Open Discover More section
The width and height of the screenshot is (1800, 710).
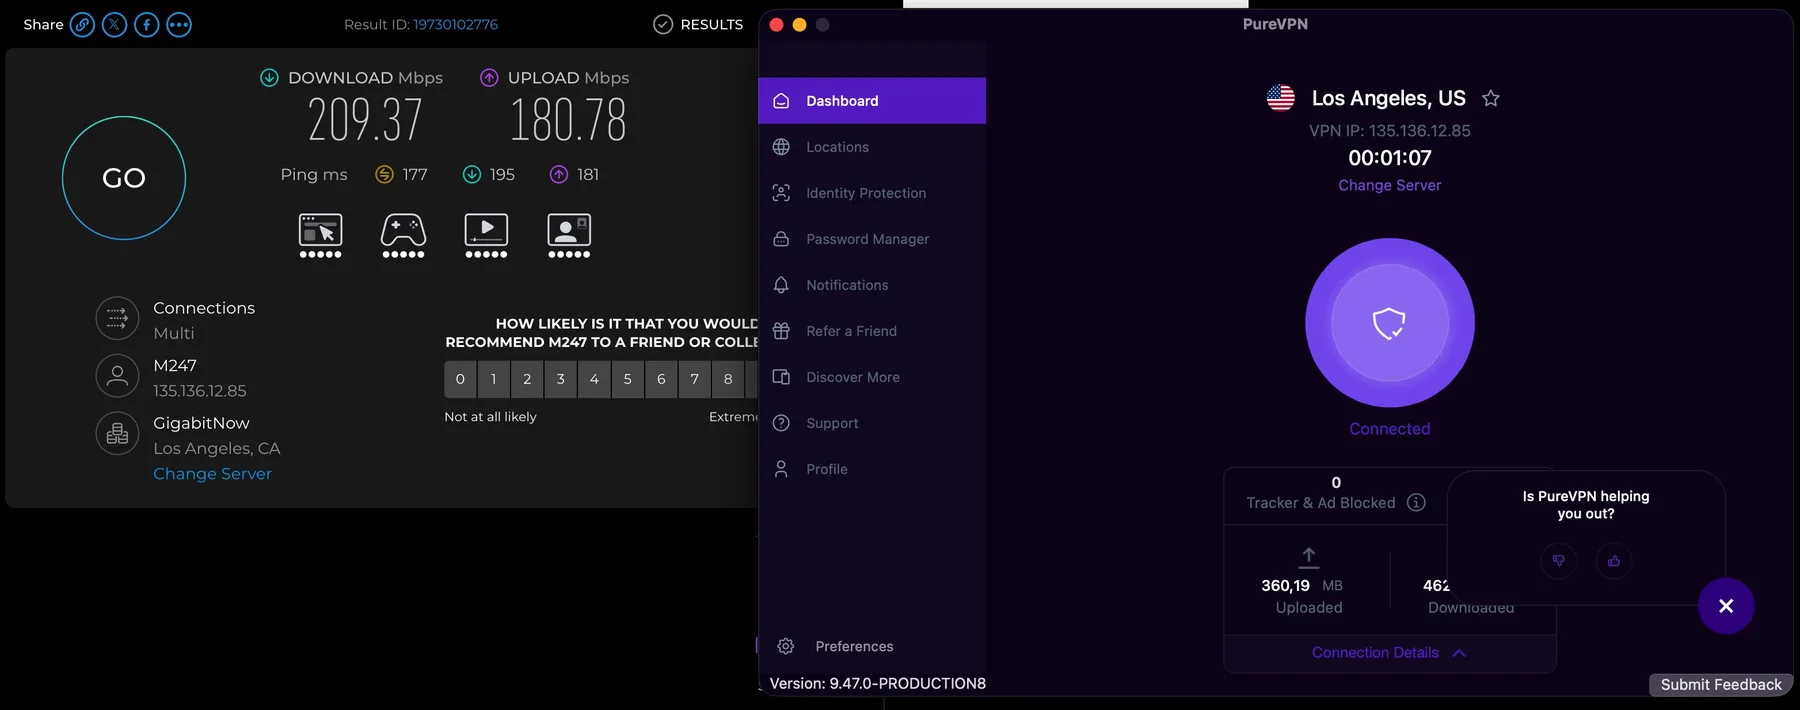[x=872, y=377]
